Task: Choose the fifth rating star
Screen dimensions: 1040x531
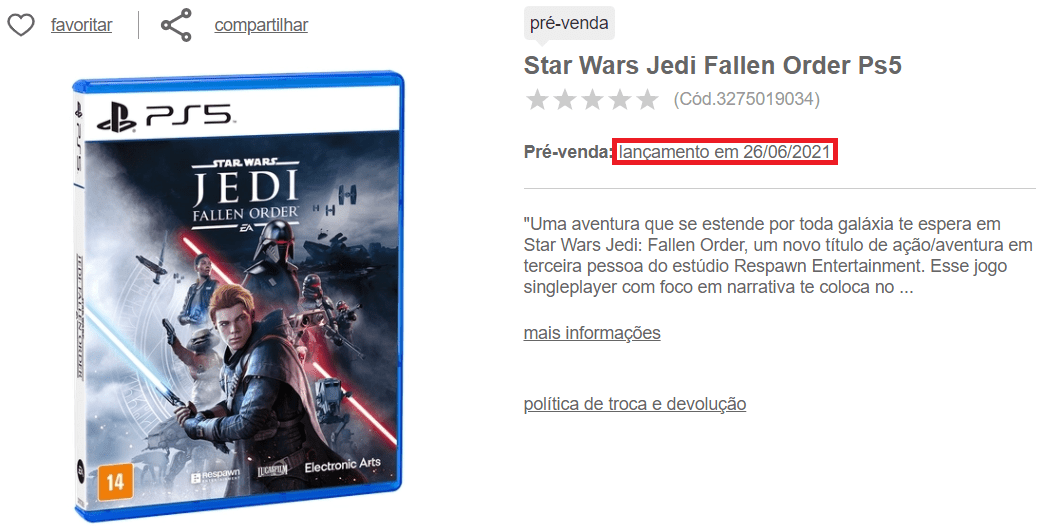Action: coord(647,100)
